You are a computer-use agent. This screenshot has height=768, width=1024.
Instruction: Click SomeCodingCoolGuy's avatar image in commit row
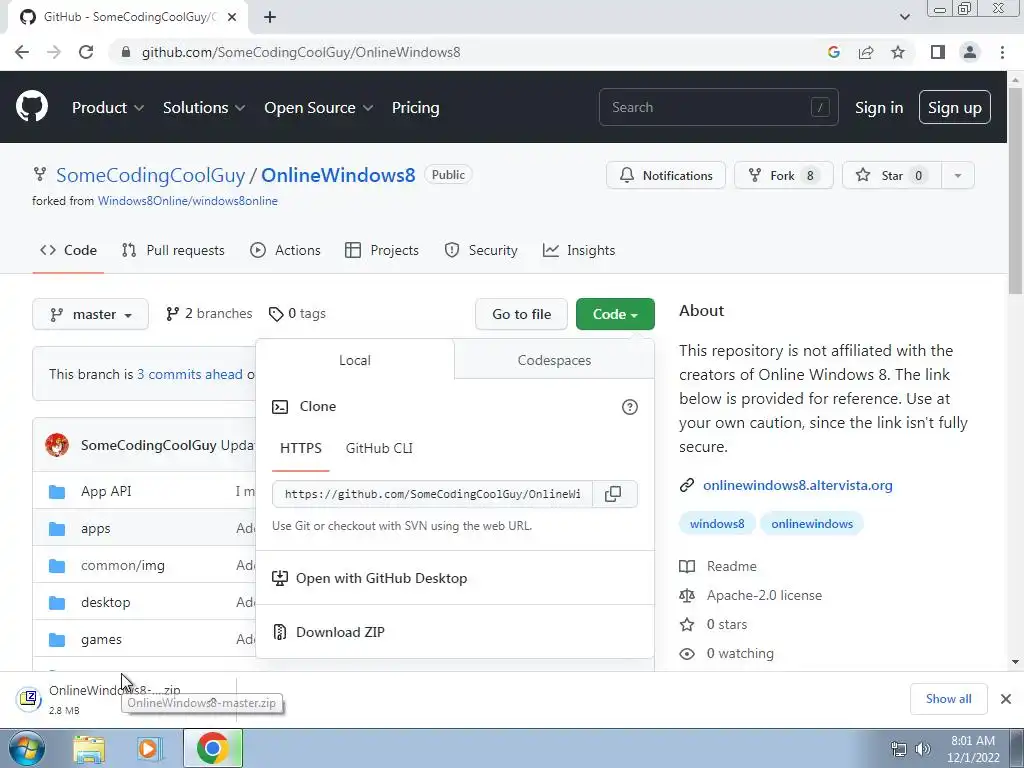57,445
